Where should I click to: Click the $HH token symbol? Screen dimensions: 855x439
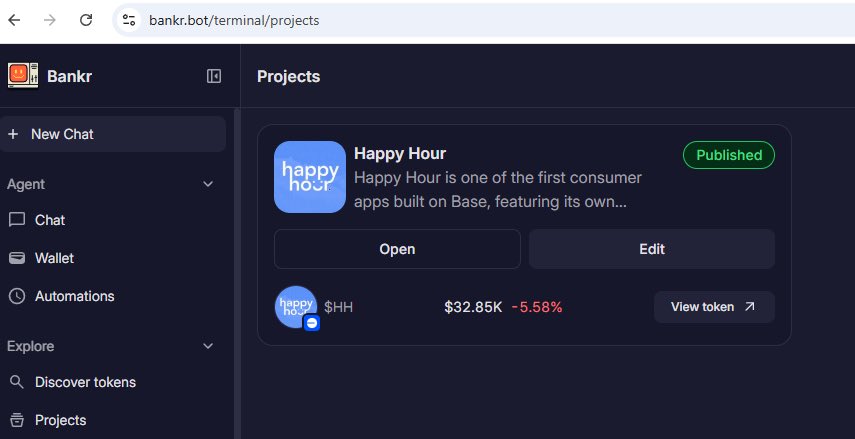click(338, 308)
